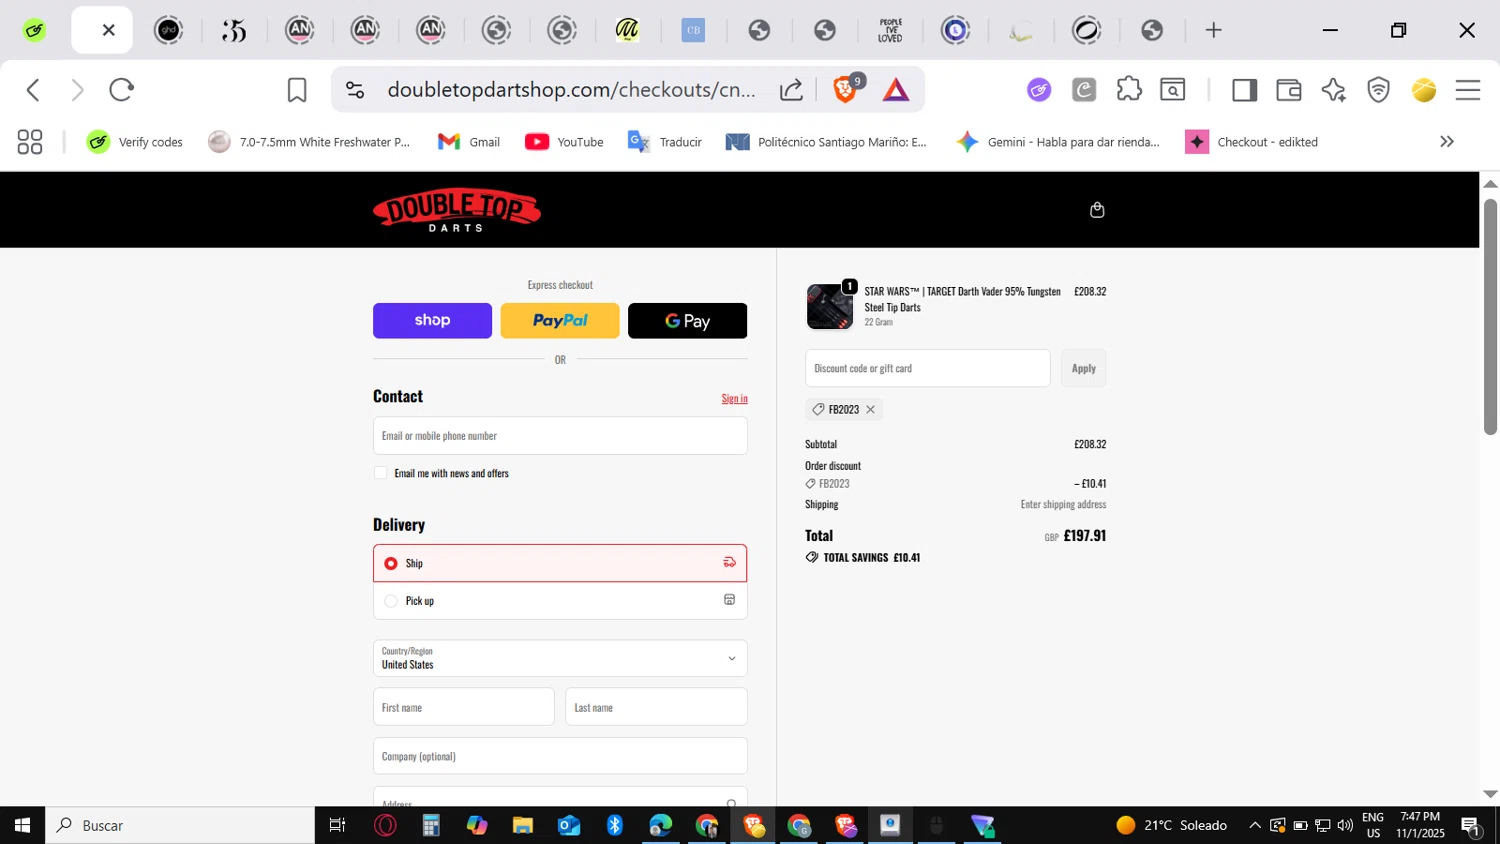Focus the First name field
Viewport: 1500px width, 844px height.
(x=464, y=707)
